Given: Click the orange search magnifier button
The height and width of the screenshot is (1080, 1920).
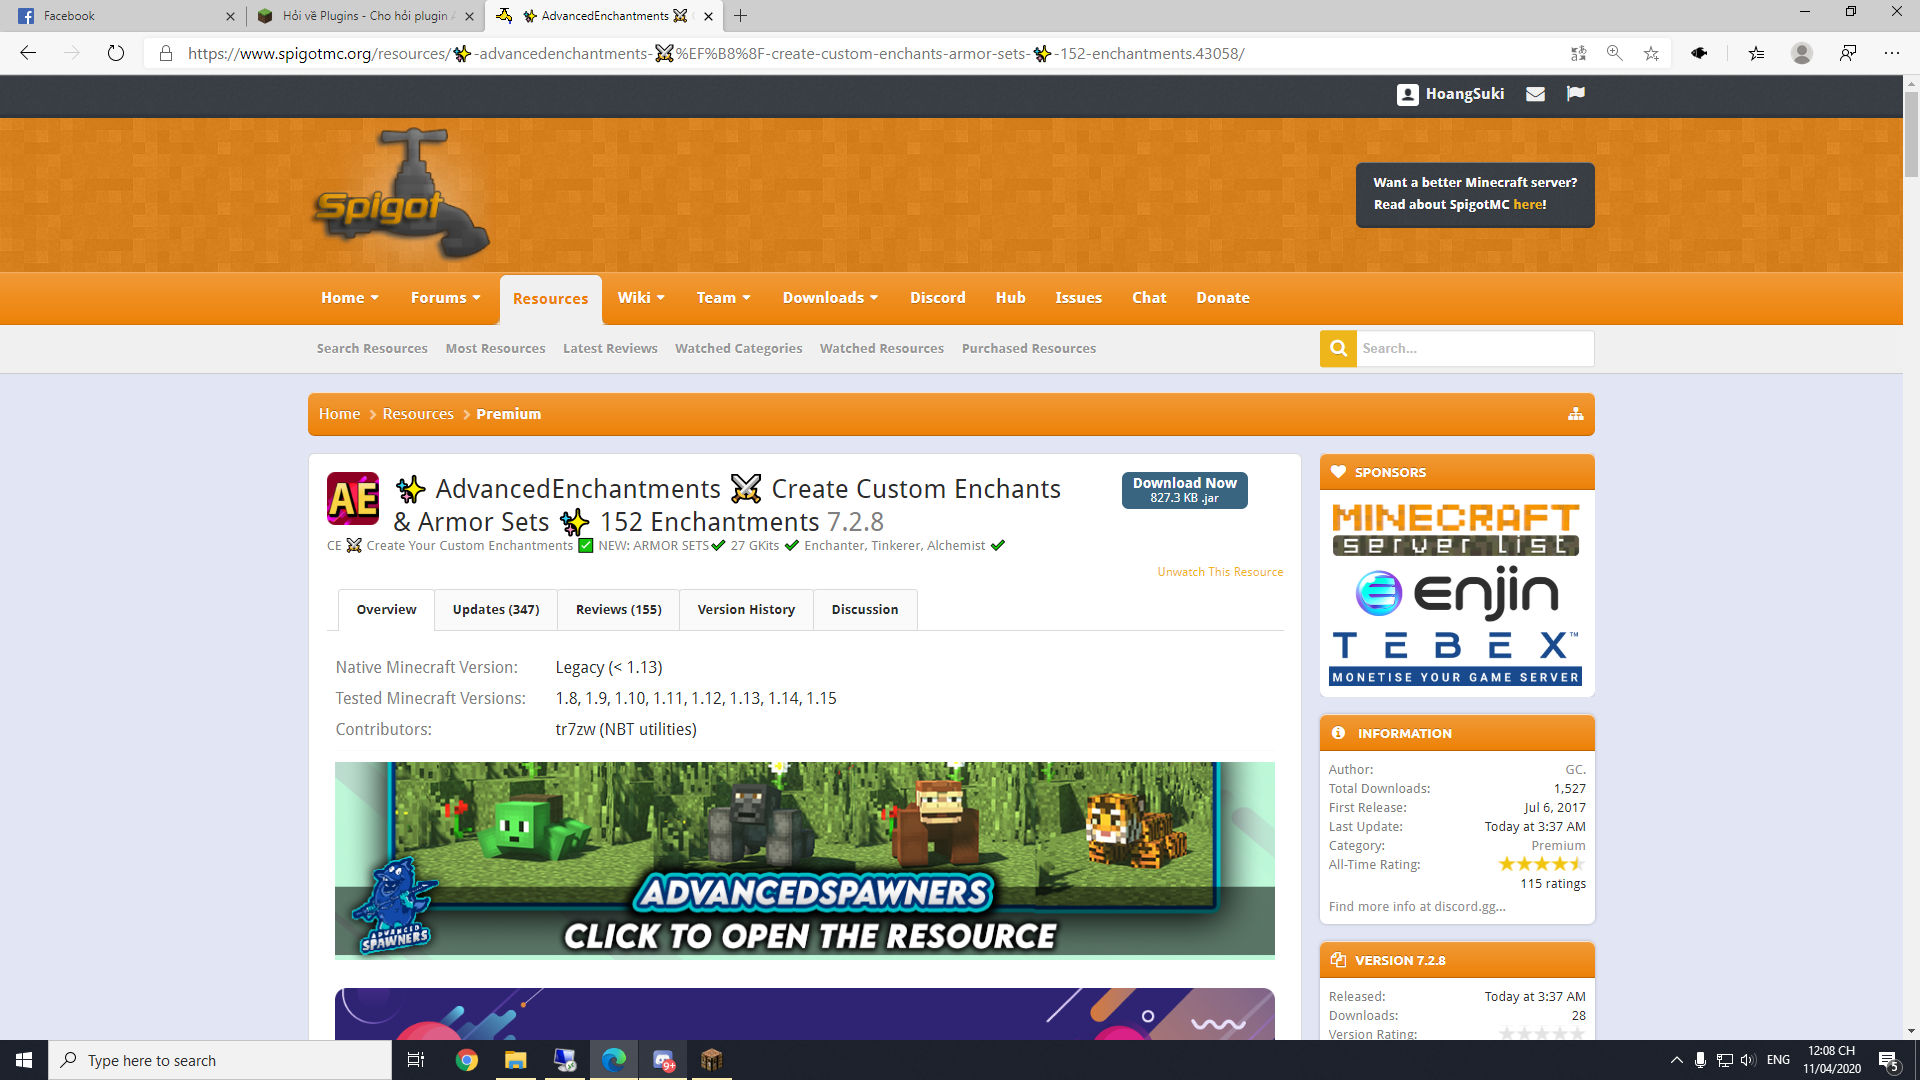Looking at the screenshot, I should [x=1338, y=348].
